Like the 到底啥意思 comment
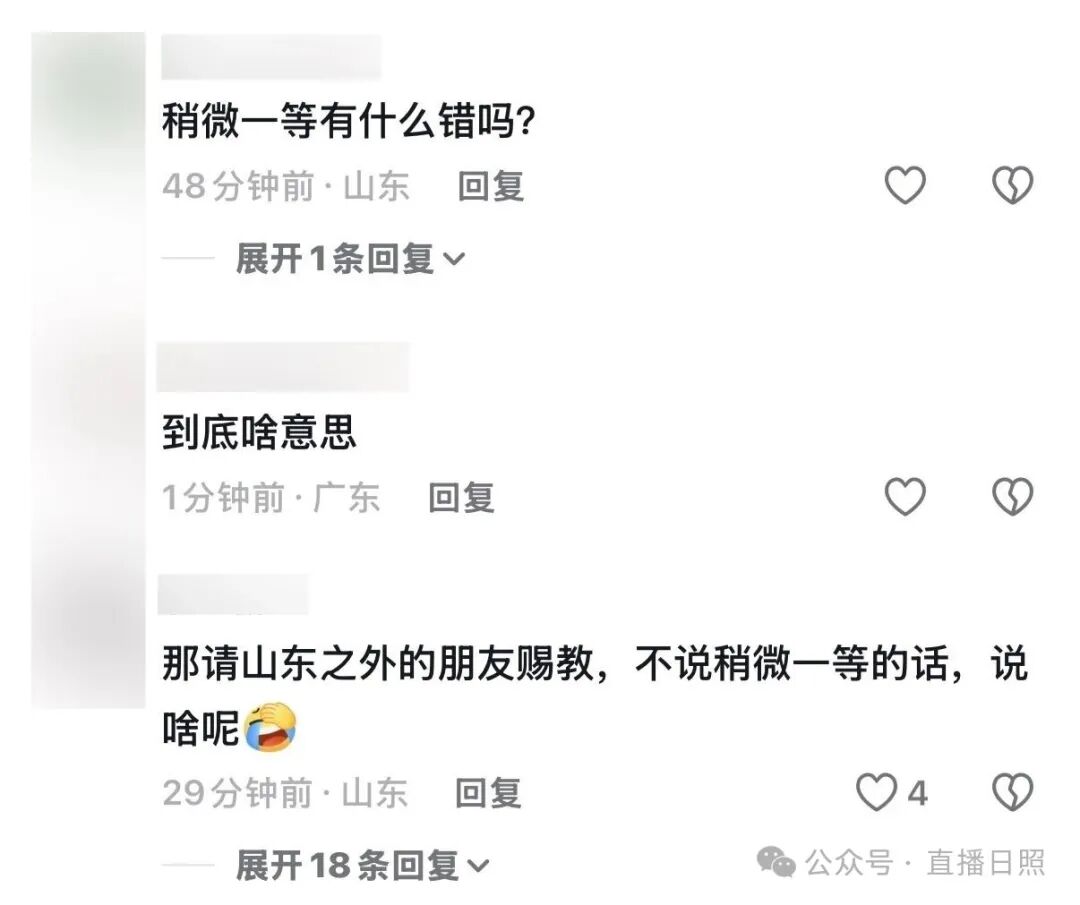 [x=904, y=496]
